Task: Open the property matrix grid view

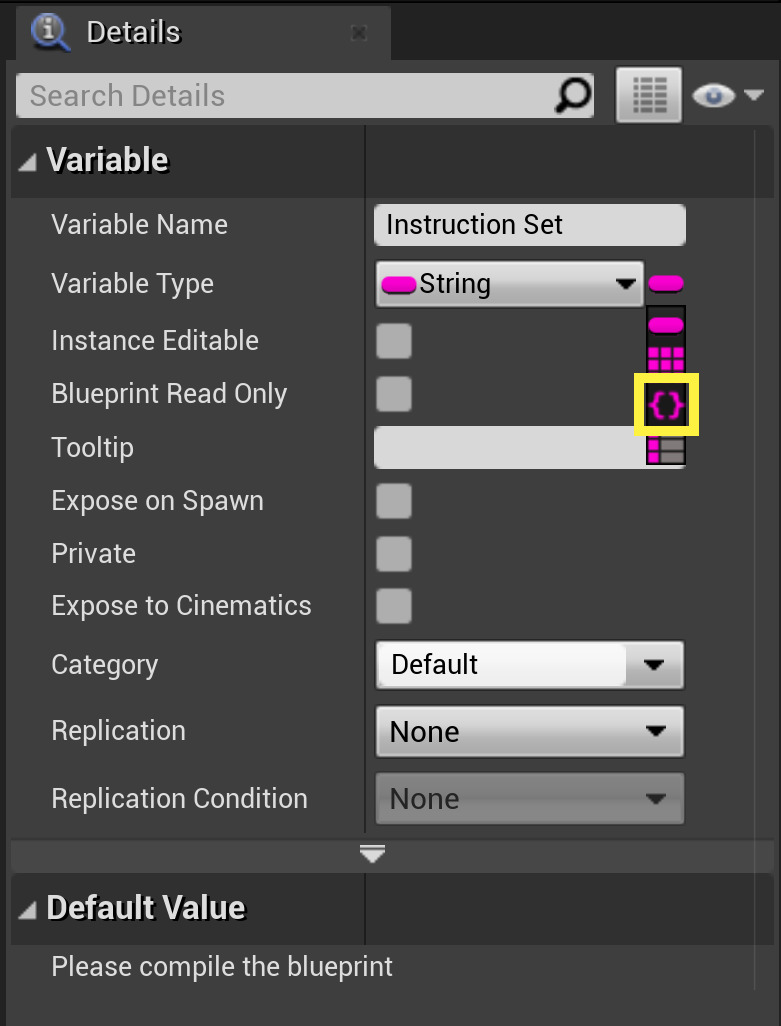Action: [649, 96]
